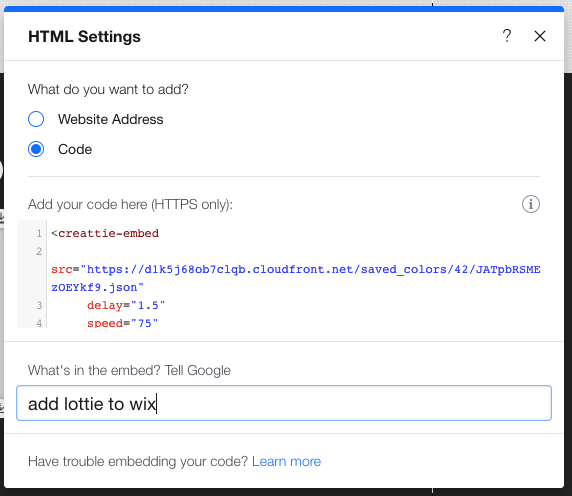
Task: Click line number 4 in the gutter
Action: [x=39, y=323]
